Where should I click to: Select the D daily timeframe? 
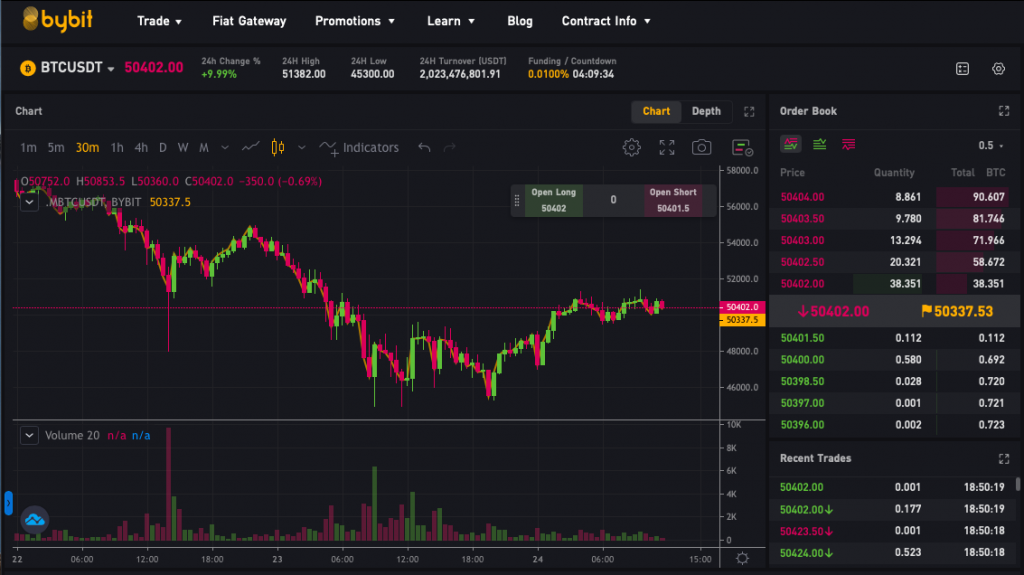tap(163, 148)
